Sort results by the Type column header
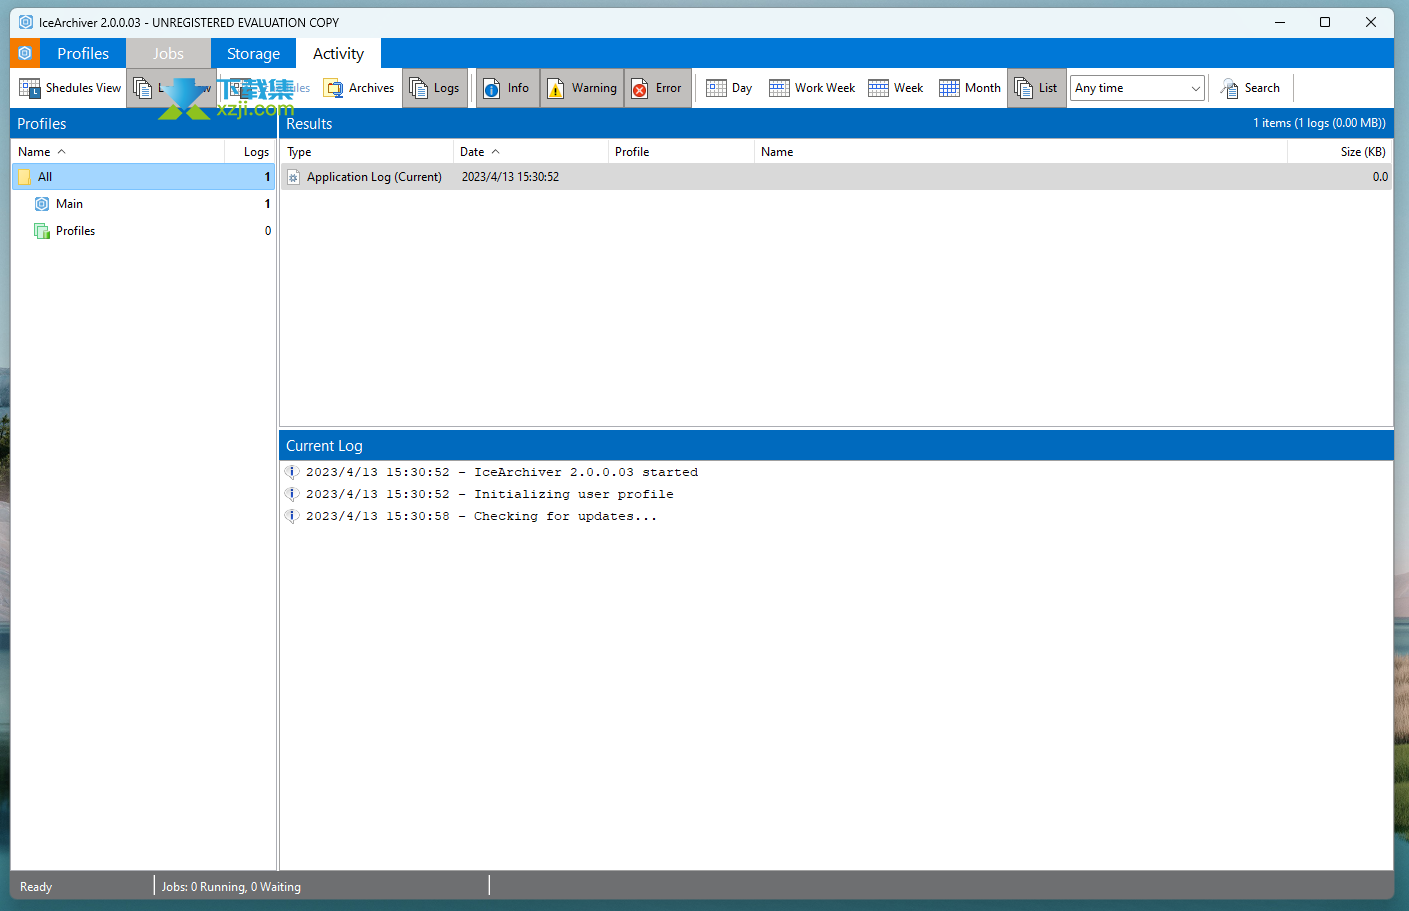The image size is (1409, 911). click(367, 152)
